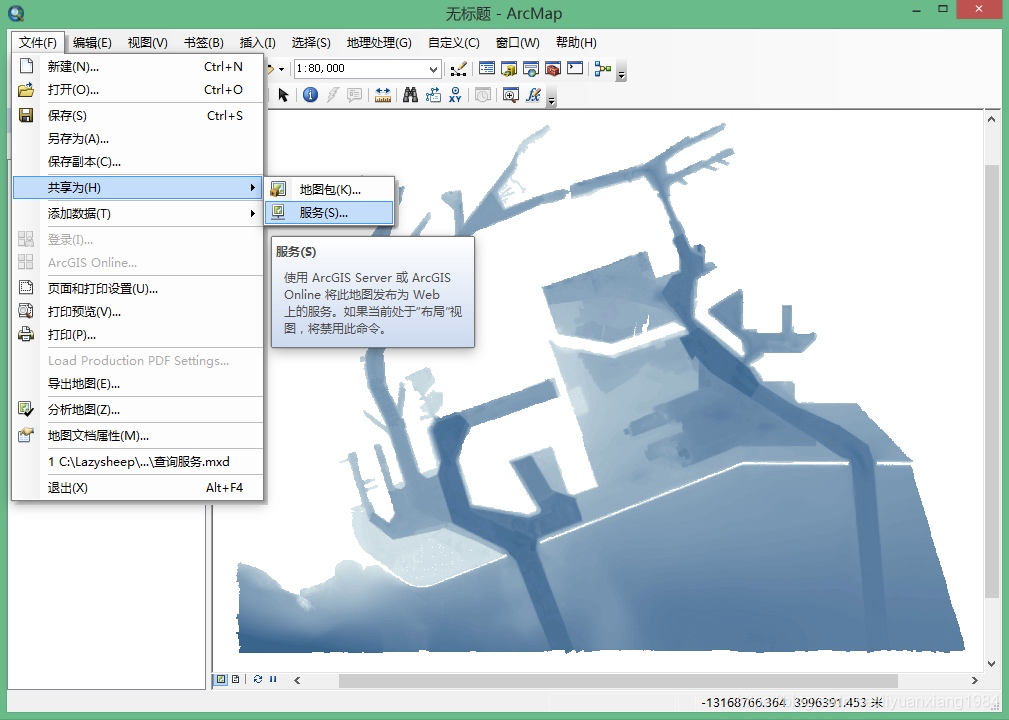Image resolution: width=1009 pixels, height=720 pixels.
Task: Choose 地图包(K) from the share submenu
Action: (328, 188)
